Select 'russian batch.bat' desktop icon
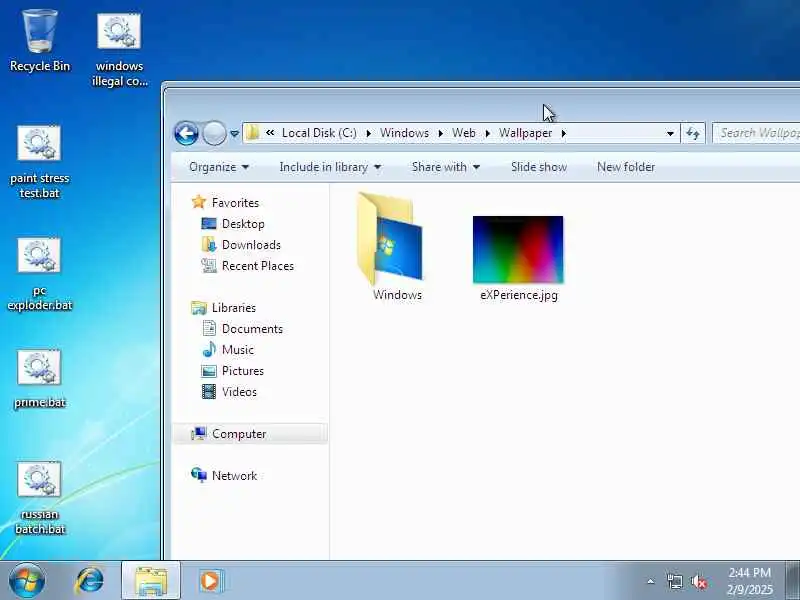Viewport: 800px width, 600px height. pos(39,497)
